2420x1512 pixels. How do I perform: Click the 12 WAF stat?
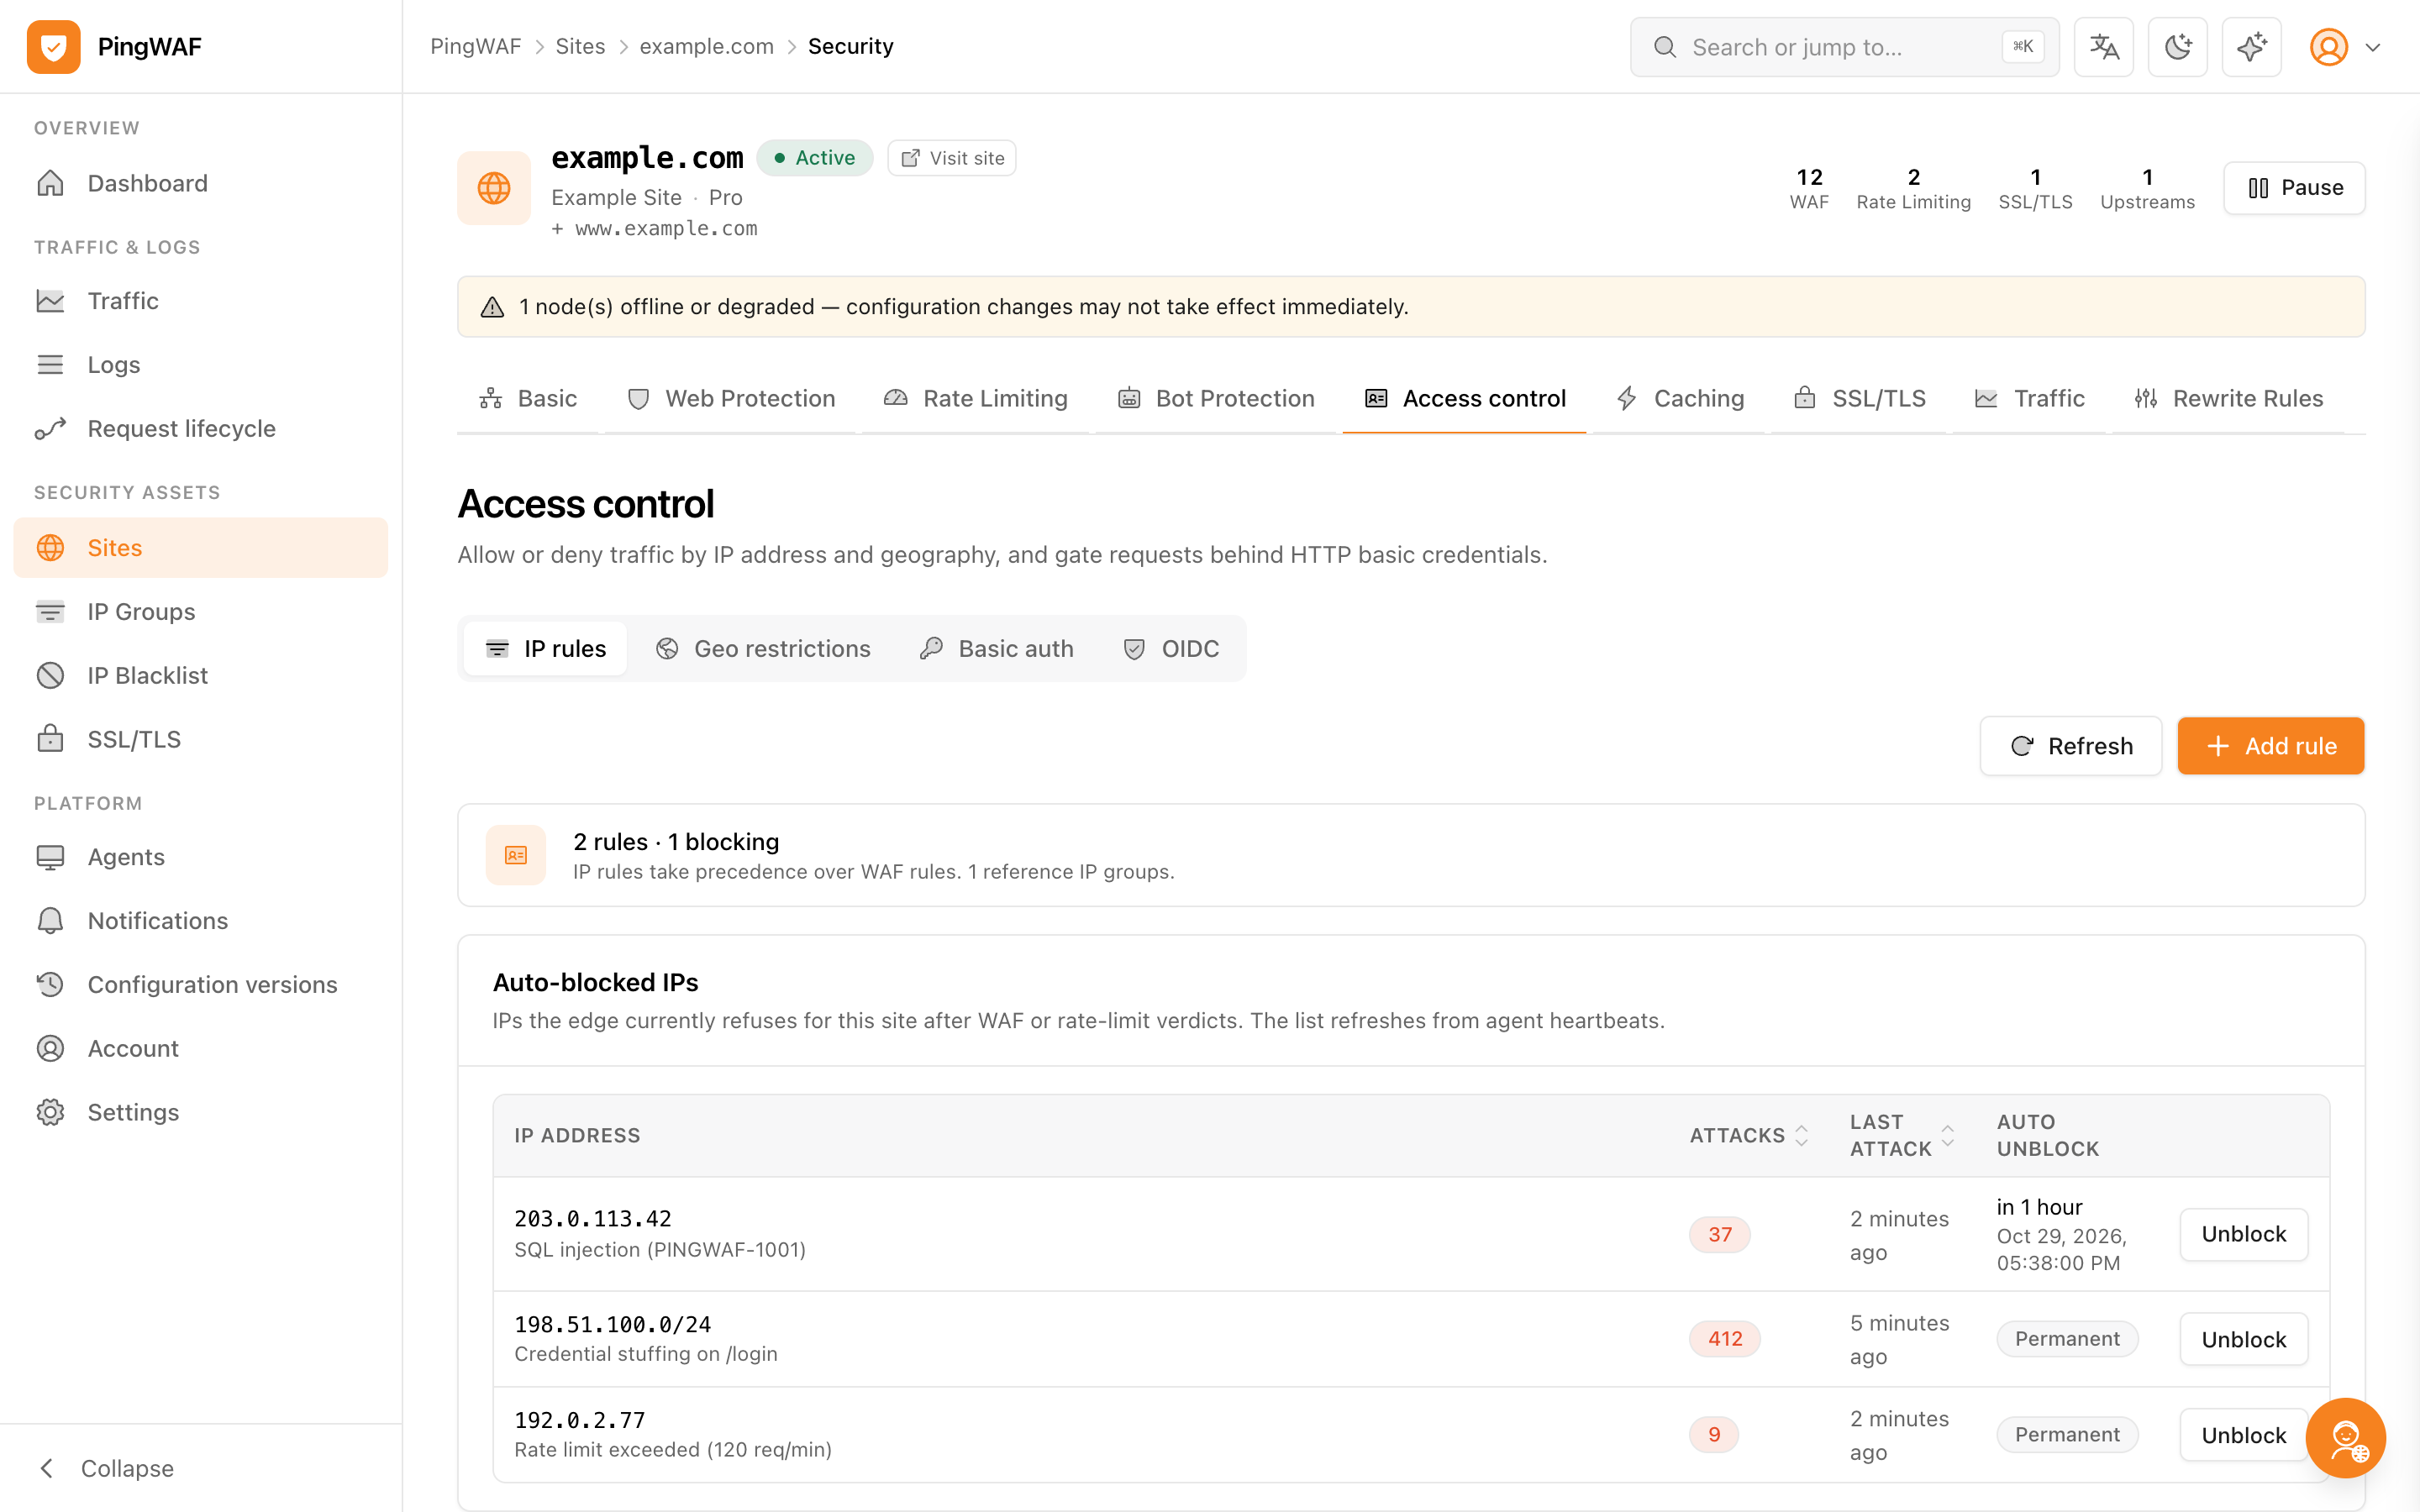pos(1809,188)
